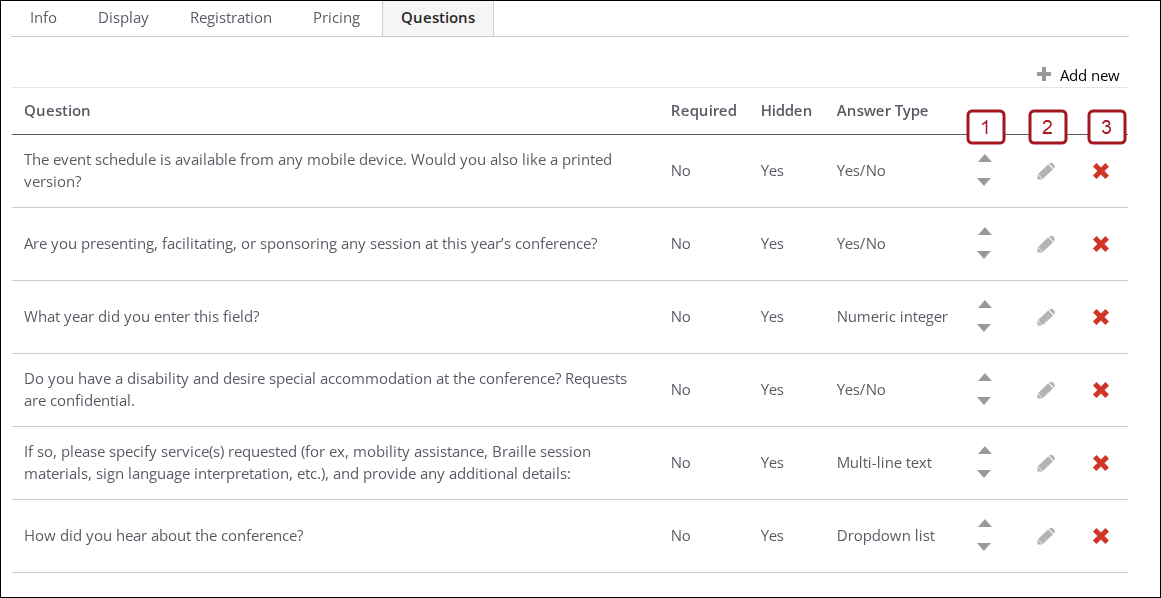Move 'What year did you enter' question down
Image resolution: width=1161 pixels, height=598 pixels.
[x=984, y=328]
